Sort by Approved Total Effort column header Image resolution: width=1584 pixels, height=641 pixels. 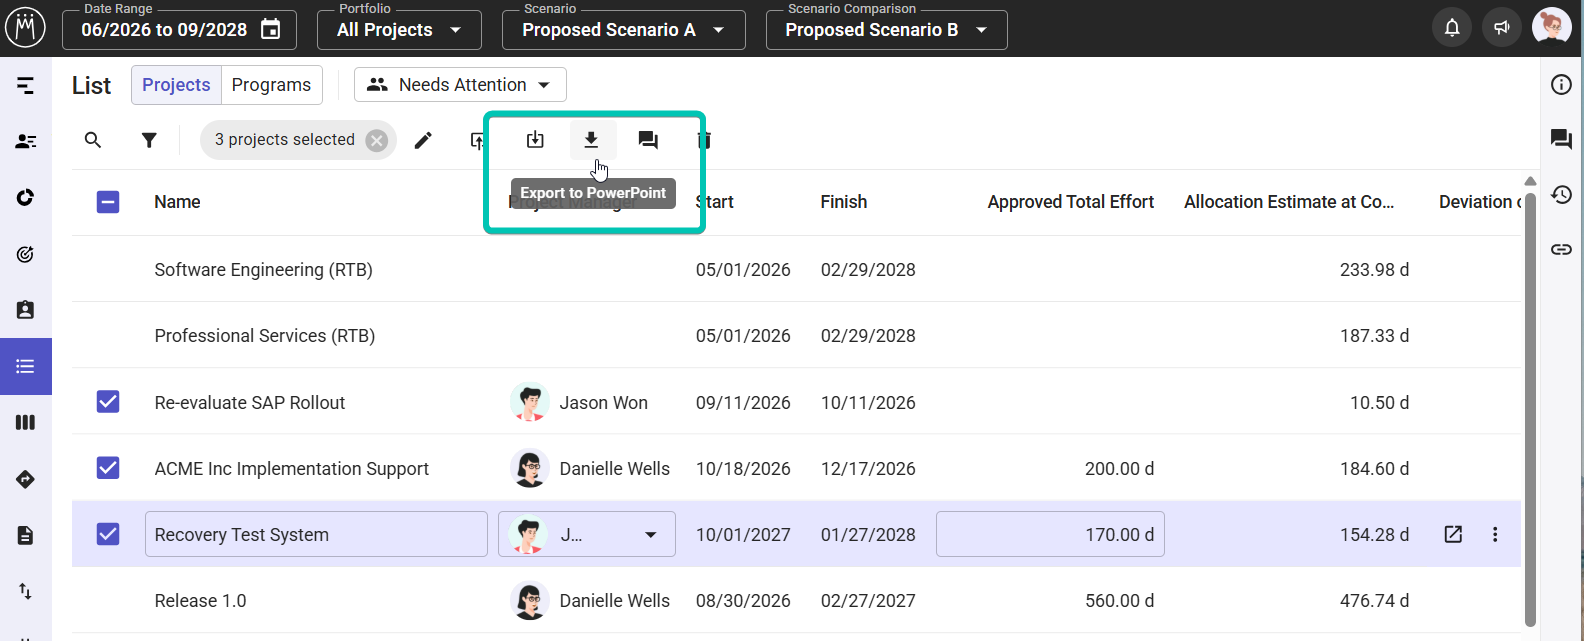1070,202
